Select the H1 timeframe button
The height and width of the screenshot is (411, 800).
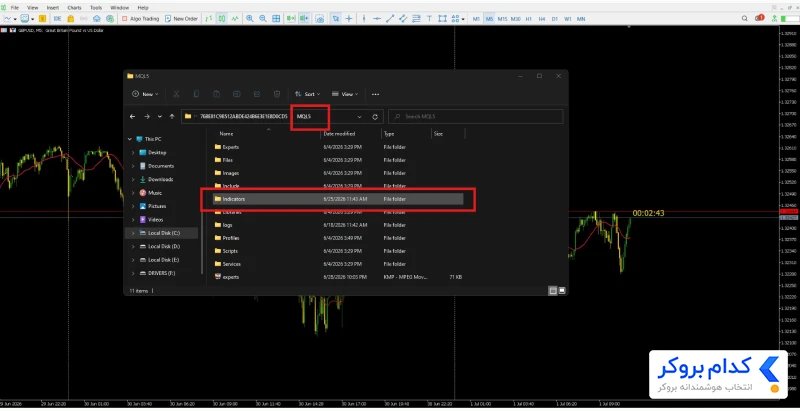tap(529, 19)
